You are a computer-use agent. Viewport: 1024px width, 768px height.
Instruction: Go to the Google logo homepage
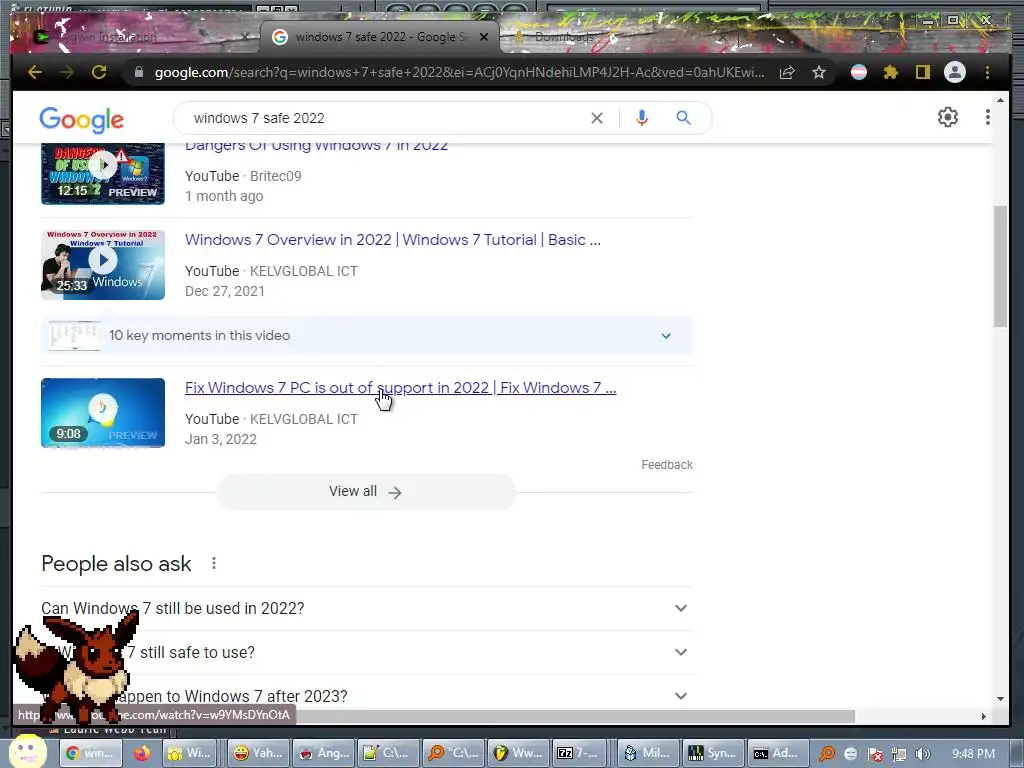pos(82,120)
